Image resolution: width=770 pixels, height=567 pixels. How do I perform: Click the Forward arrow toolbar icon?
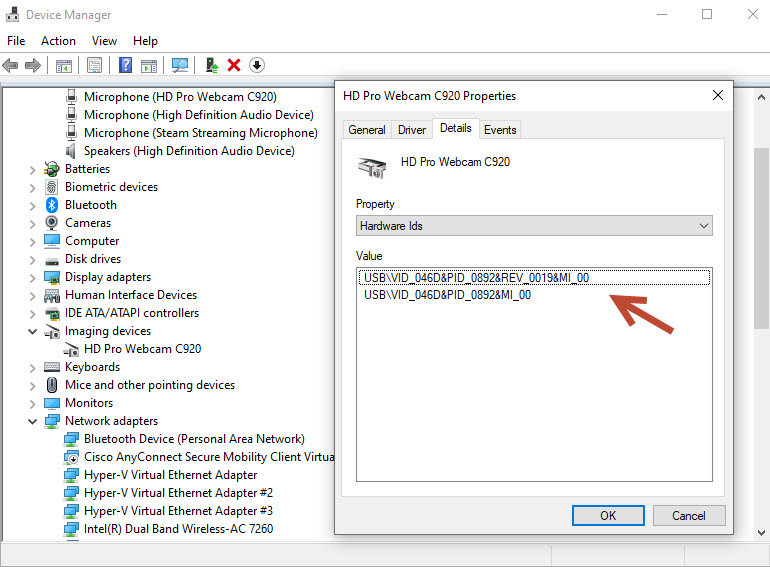tap(32, 65)
